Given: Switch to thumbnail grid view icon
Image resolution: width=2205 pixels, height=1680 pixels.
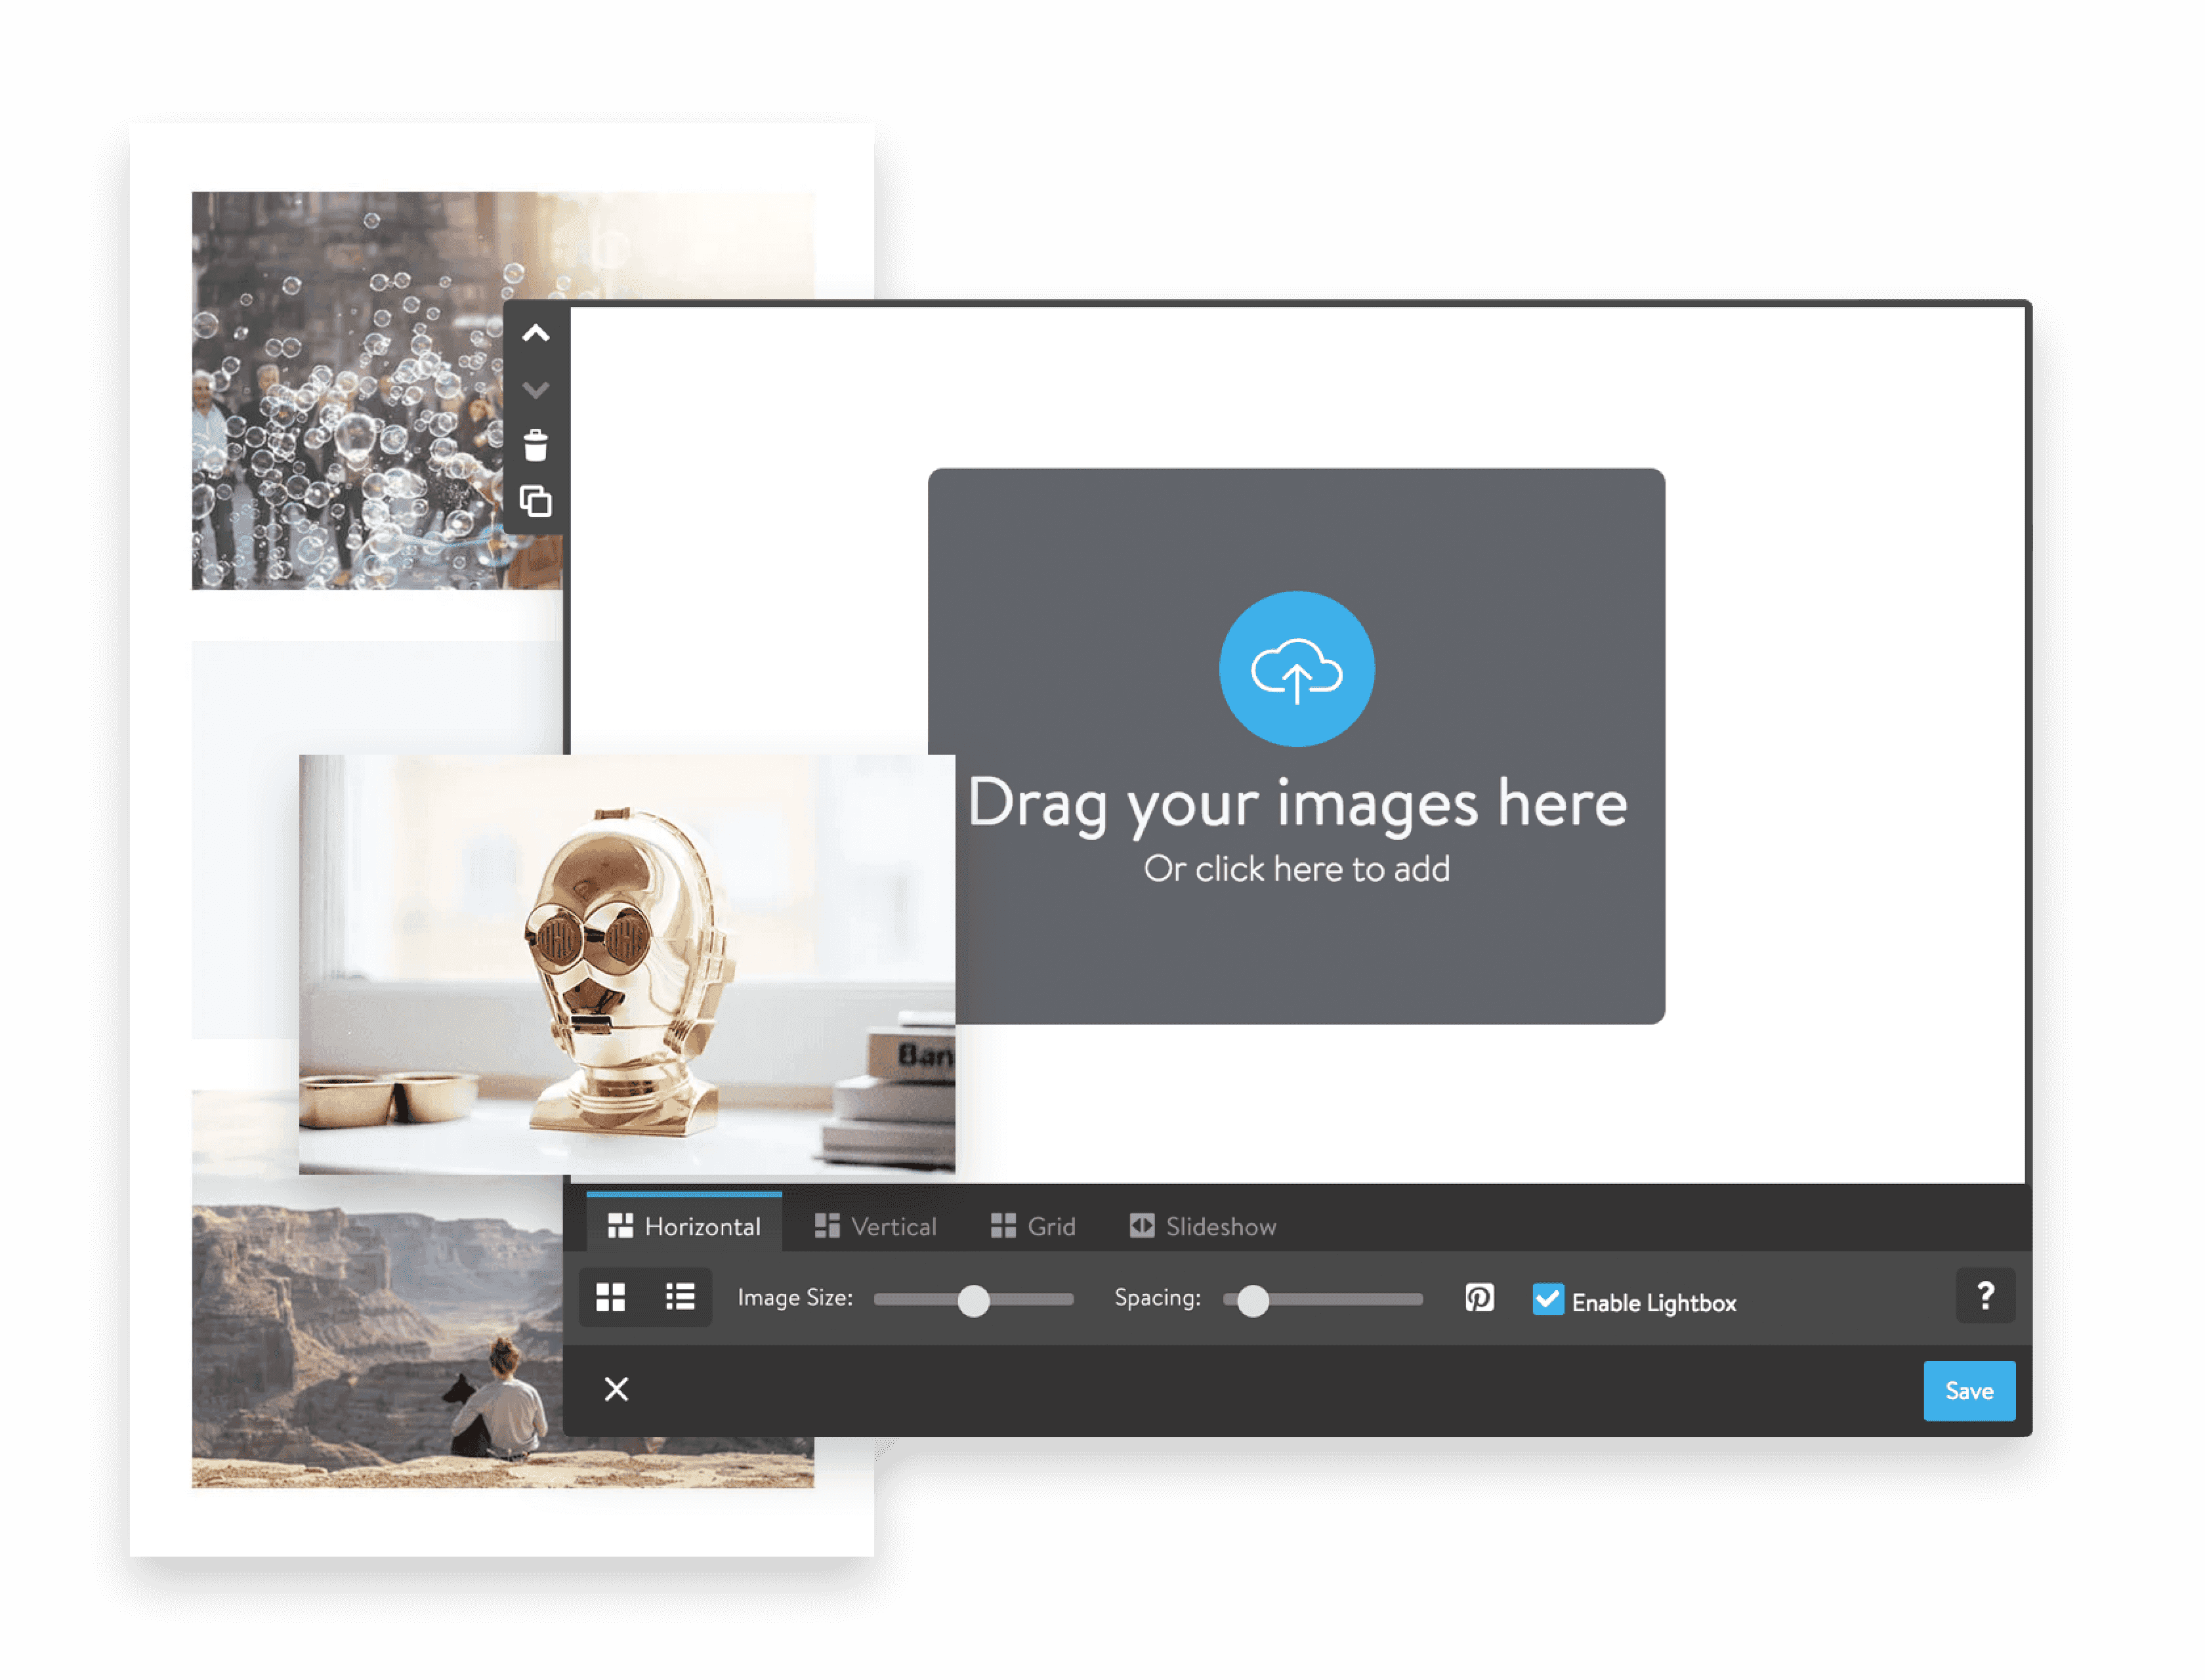Looking at the screenshot, I should [x=611, y=1298].
